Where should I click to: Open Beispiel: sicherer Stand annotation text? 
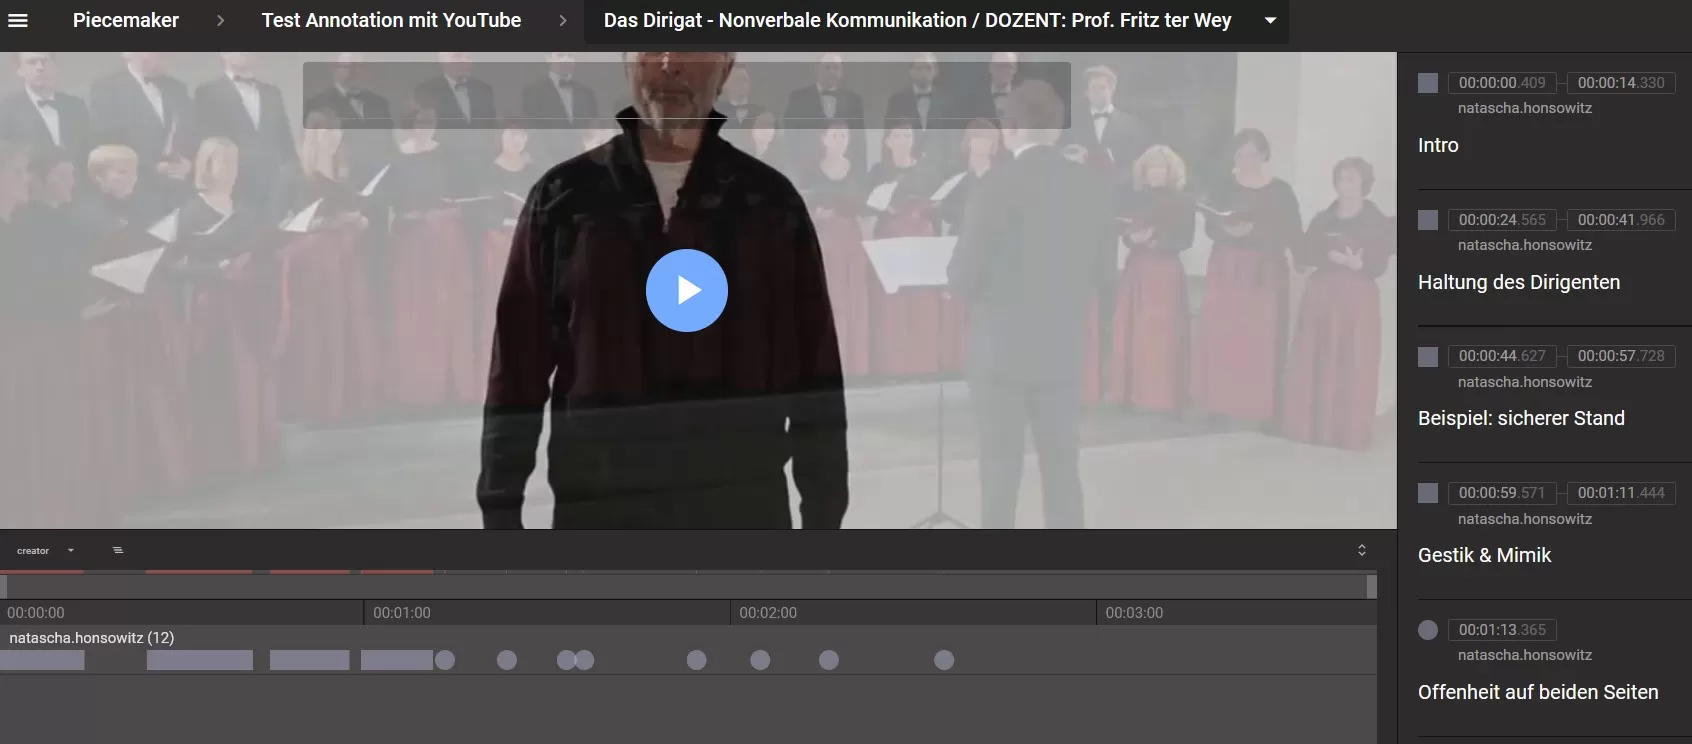[1521, 418]
